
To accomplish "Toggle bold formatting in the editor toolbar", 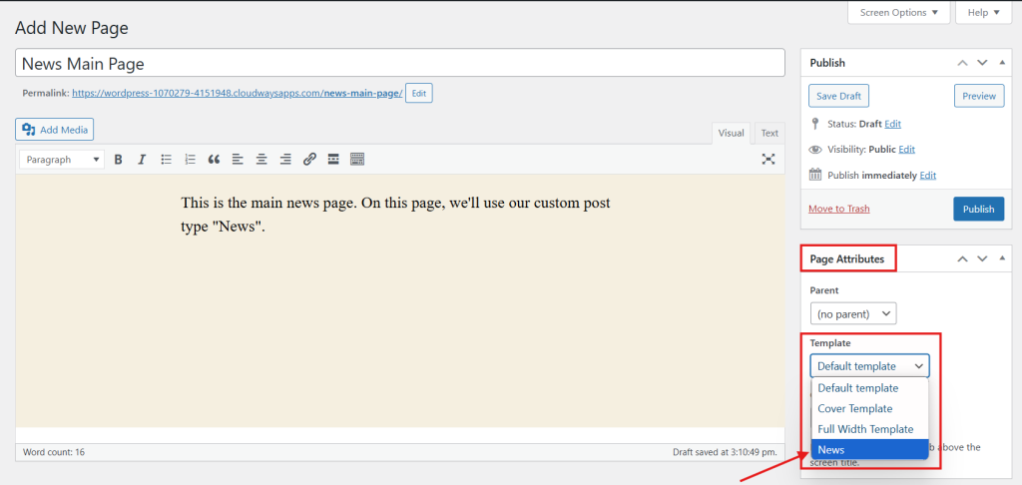I will [118, 159].
